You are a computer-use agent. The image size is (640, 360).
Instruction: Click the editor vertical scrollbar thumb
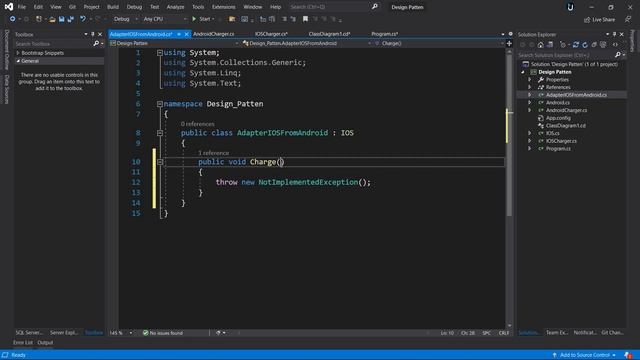(x=509, y=135)
